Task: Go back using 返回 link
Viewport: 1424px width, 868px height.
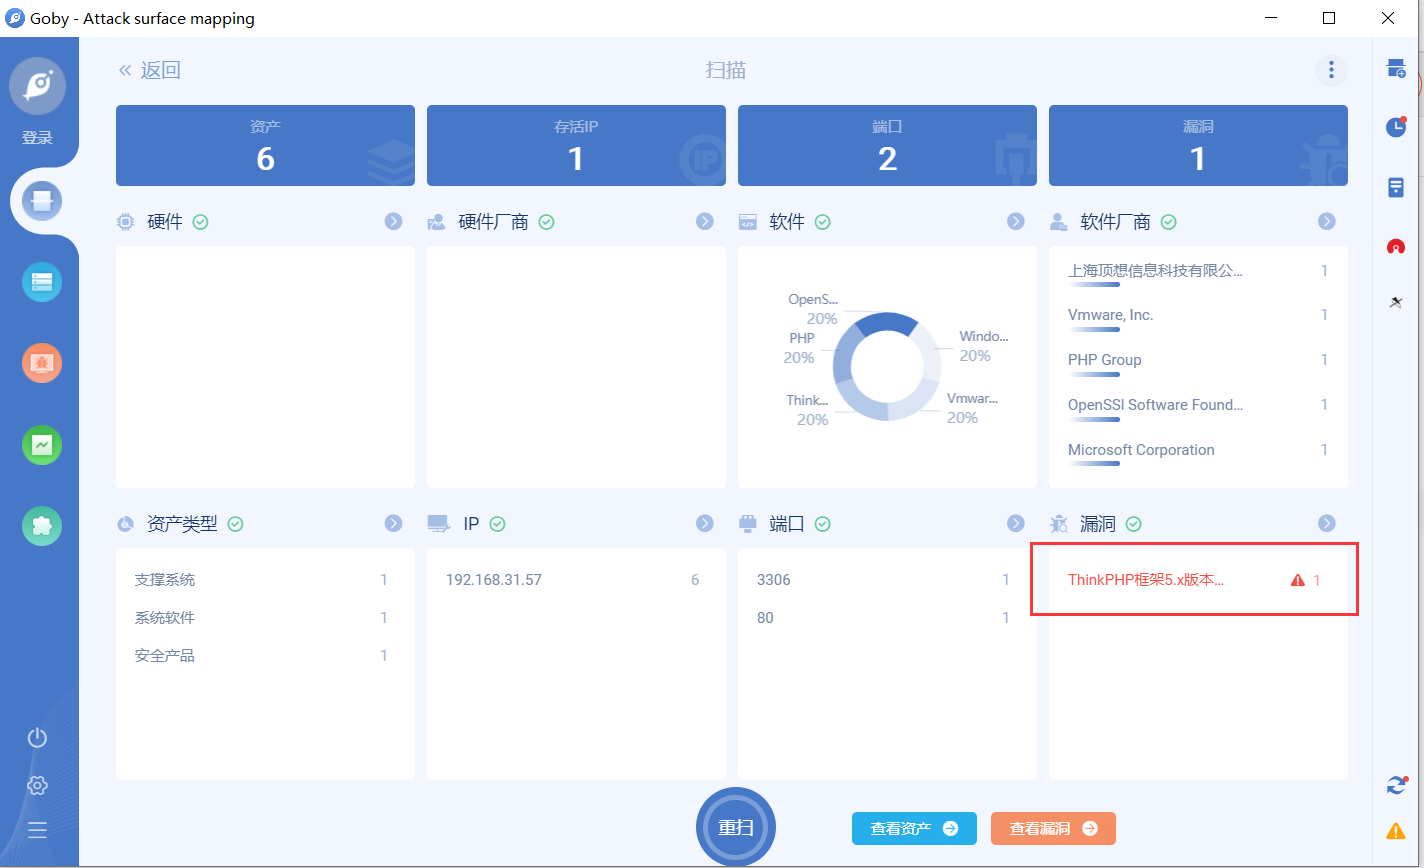Action: [150, 70]
